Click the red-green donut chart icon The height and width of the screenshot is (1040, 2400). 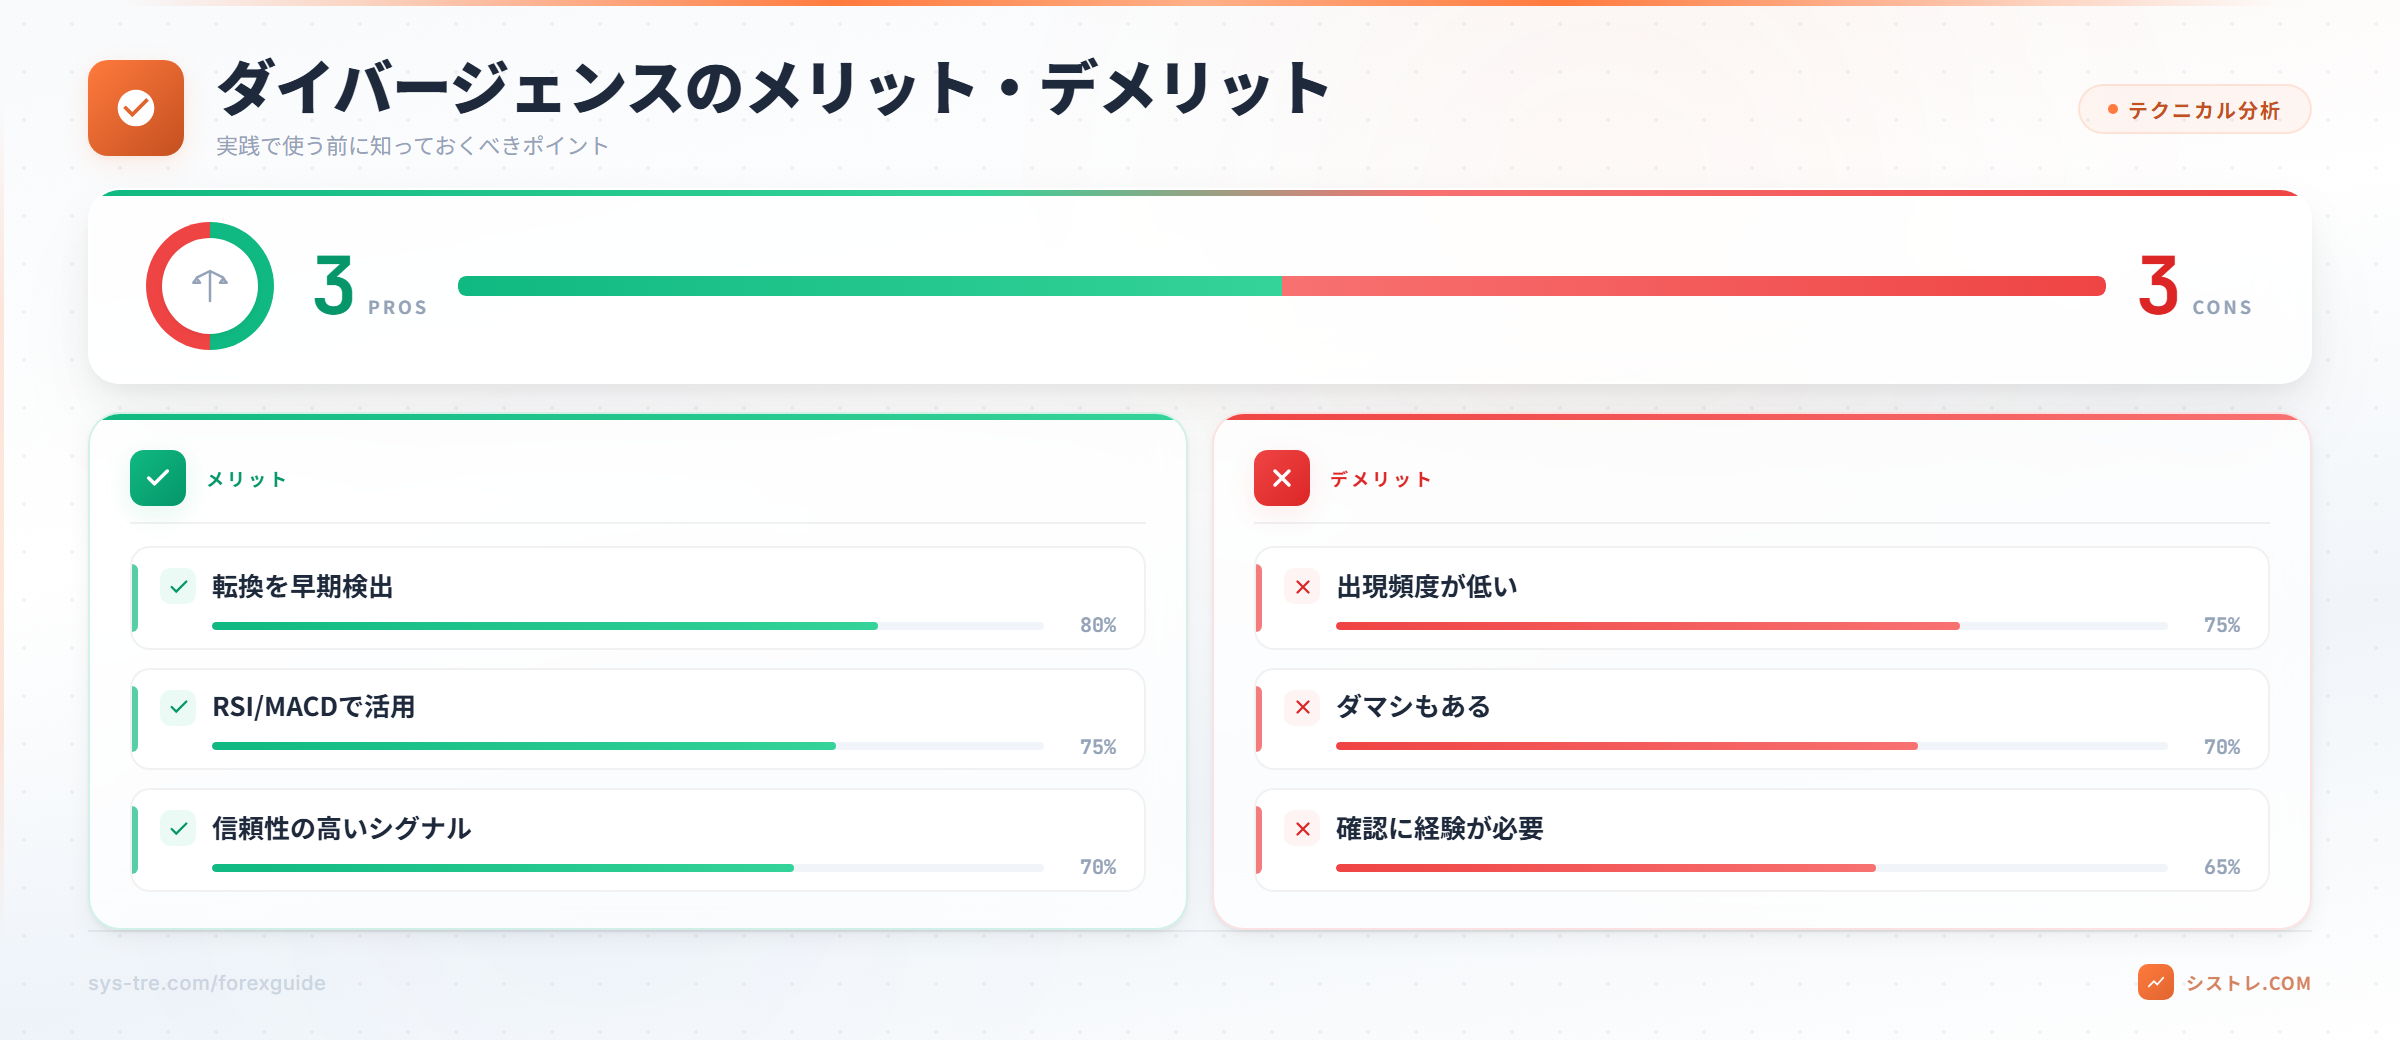(x=210, y=286)
